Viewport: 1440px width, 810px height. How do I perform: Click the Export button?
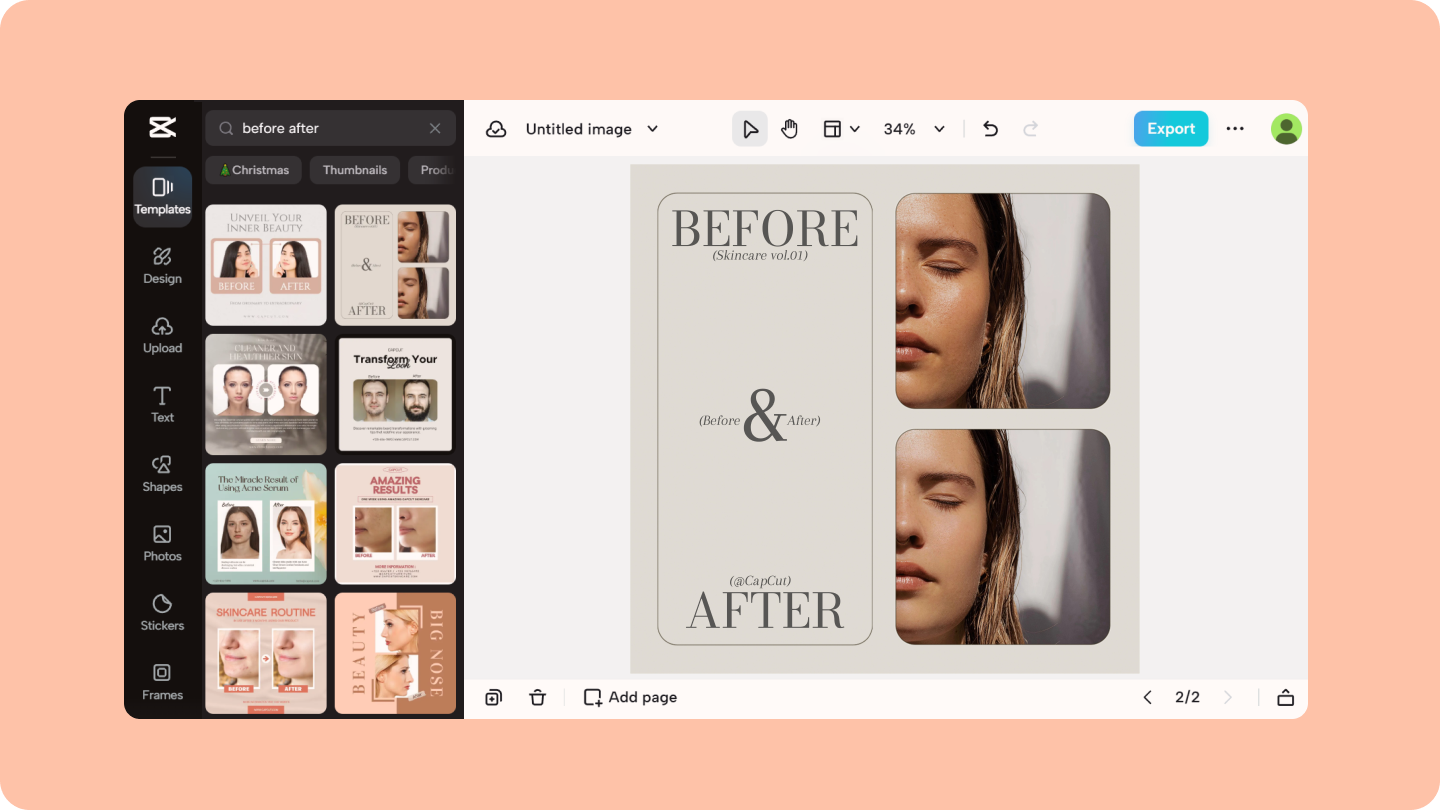point(1170,128)
